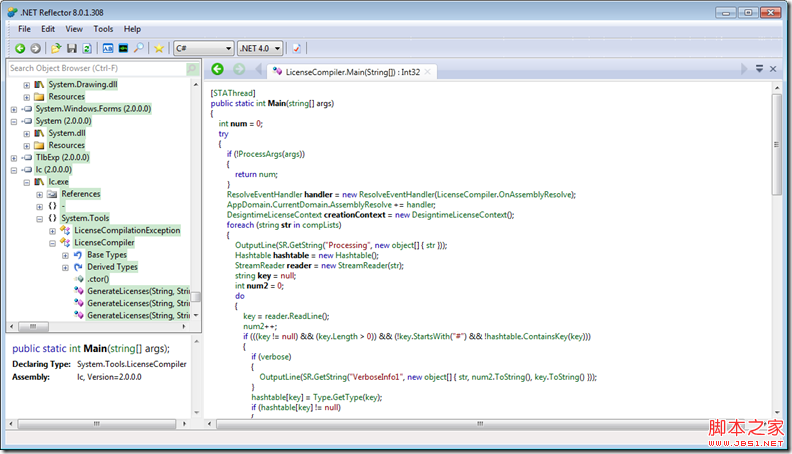The height and width of the screenshot is (454, 792).
Task: Expand the System.dll node
Action: [x=26, y=134]
